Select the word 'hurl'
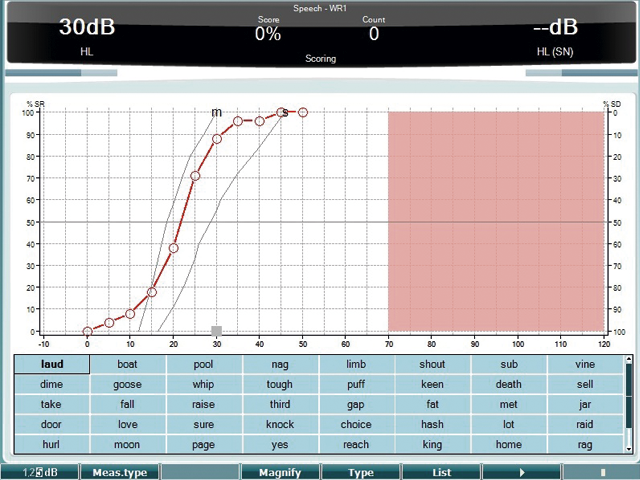The height and width of the screenshot is (480, 640). click(x=51, y=445)
